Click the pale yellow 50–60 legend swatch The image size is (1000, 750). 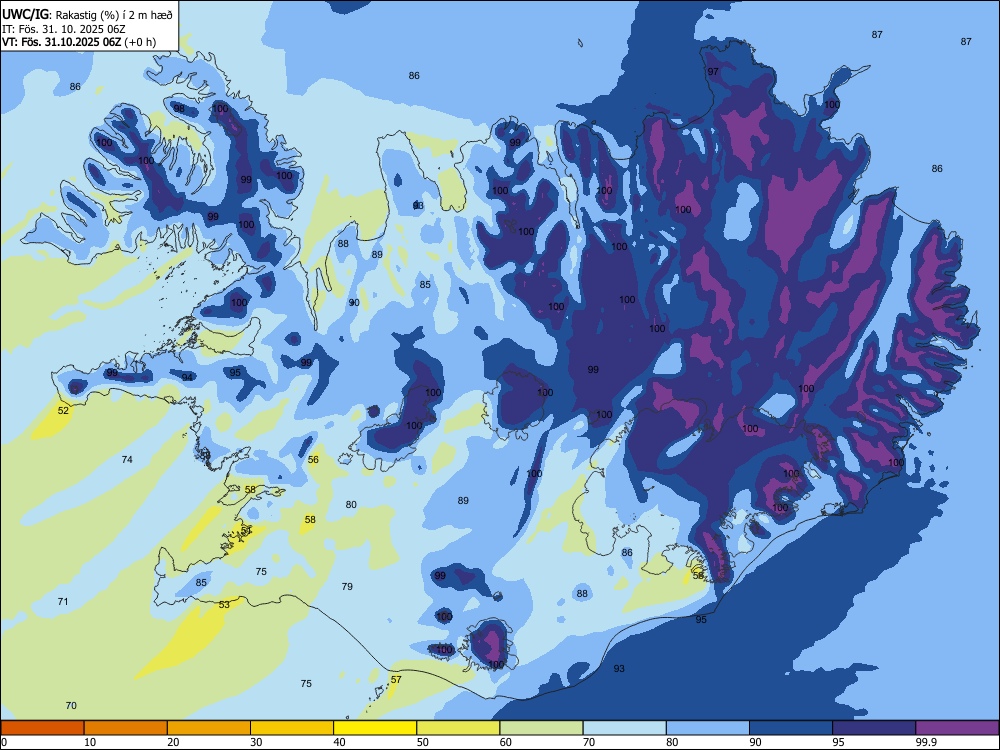[458, 728]
